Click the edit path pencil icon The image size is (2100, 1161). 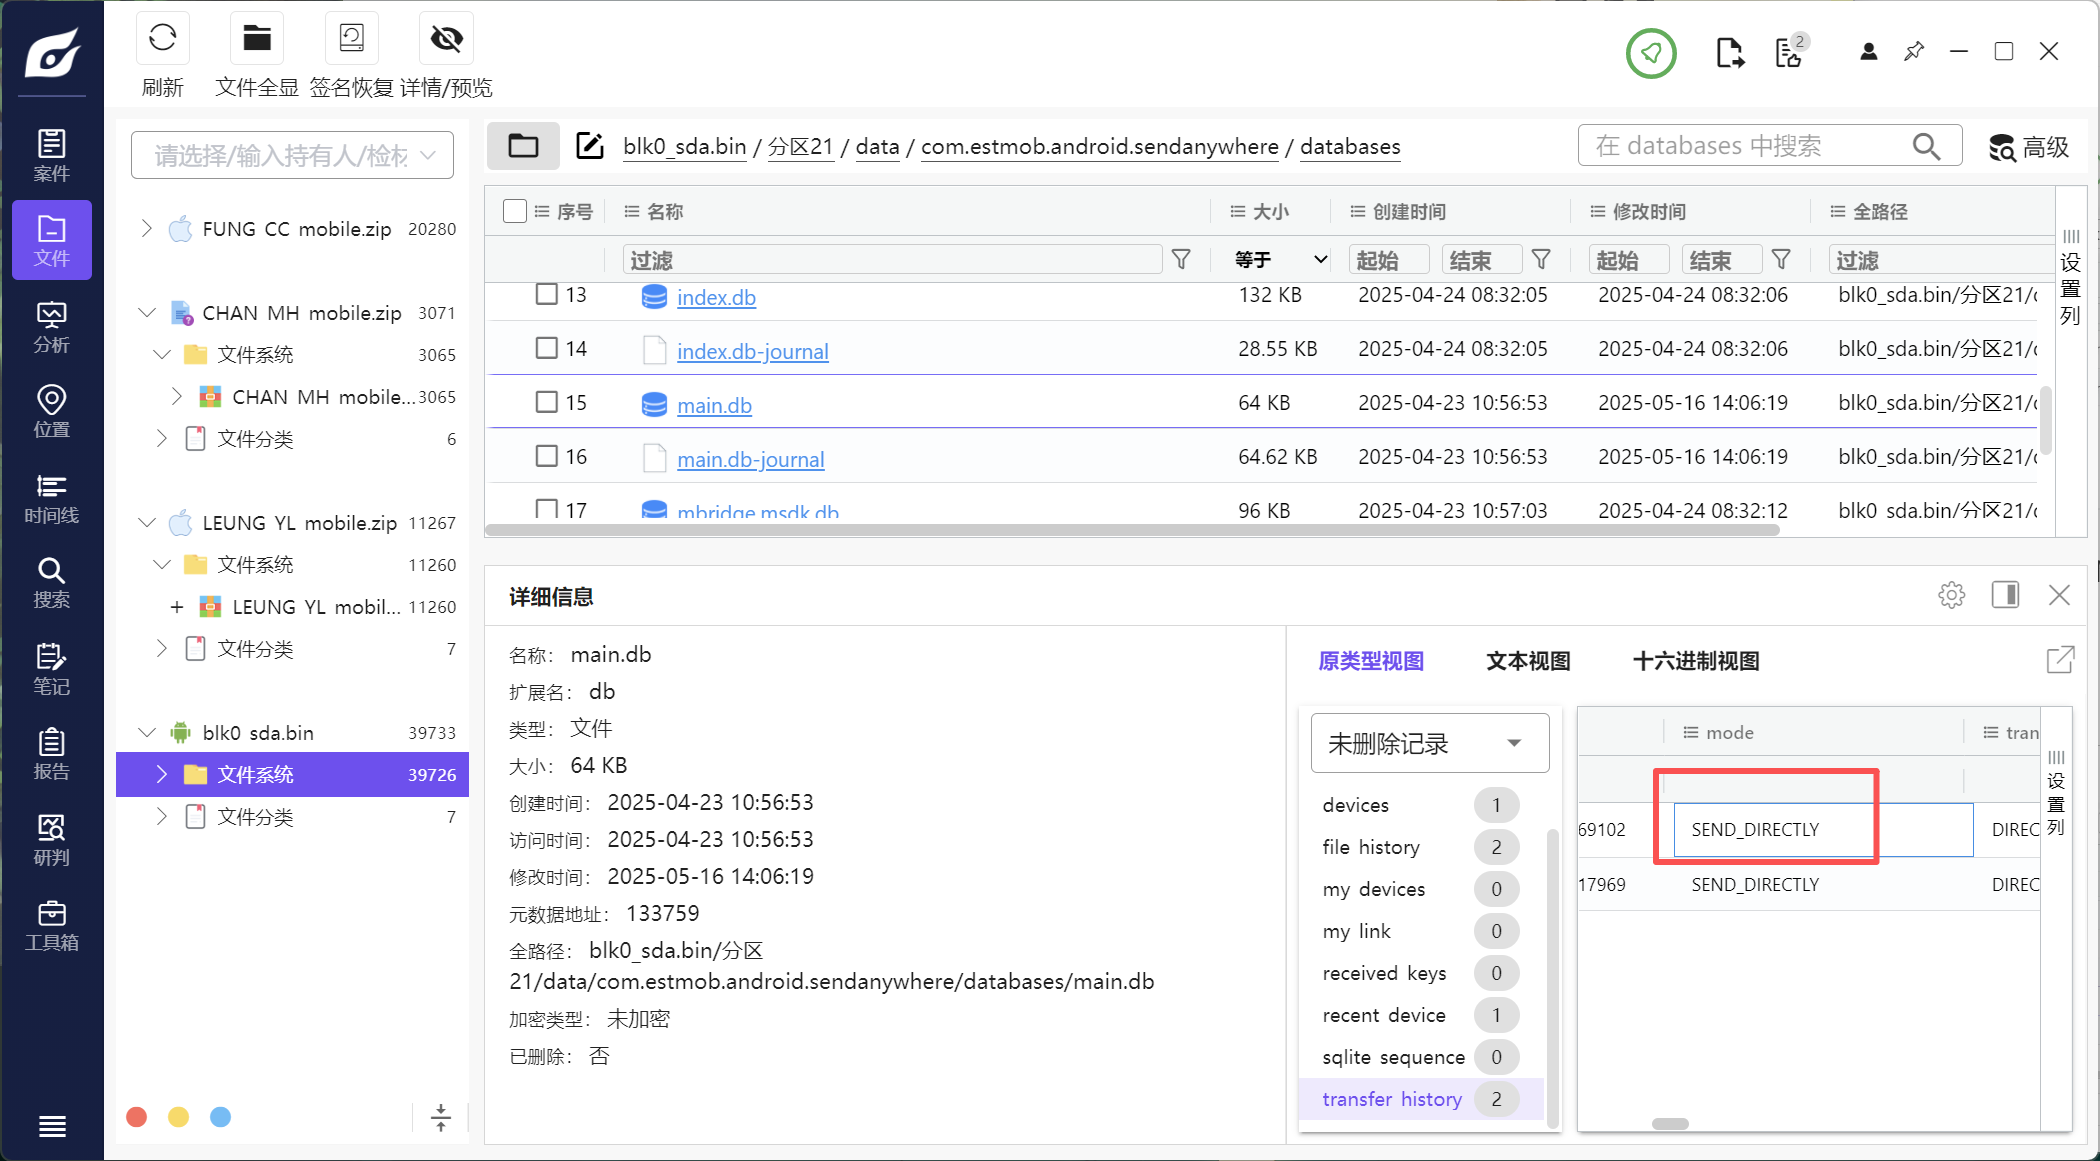tap(590, 146)
